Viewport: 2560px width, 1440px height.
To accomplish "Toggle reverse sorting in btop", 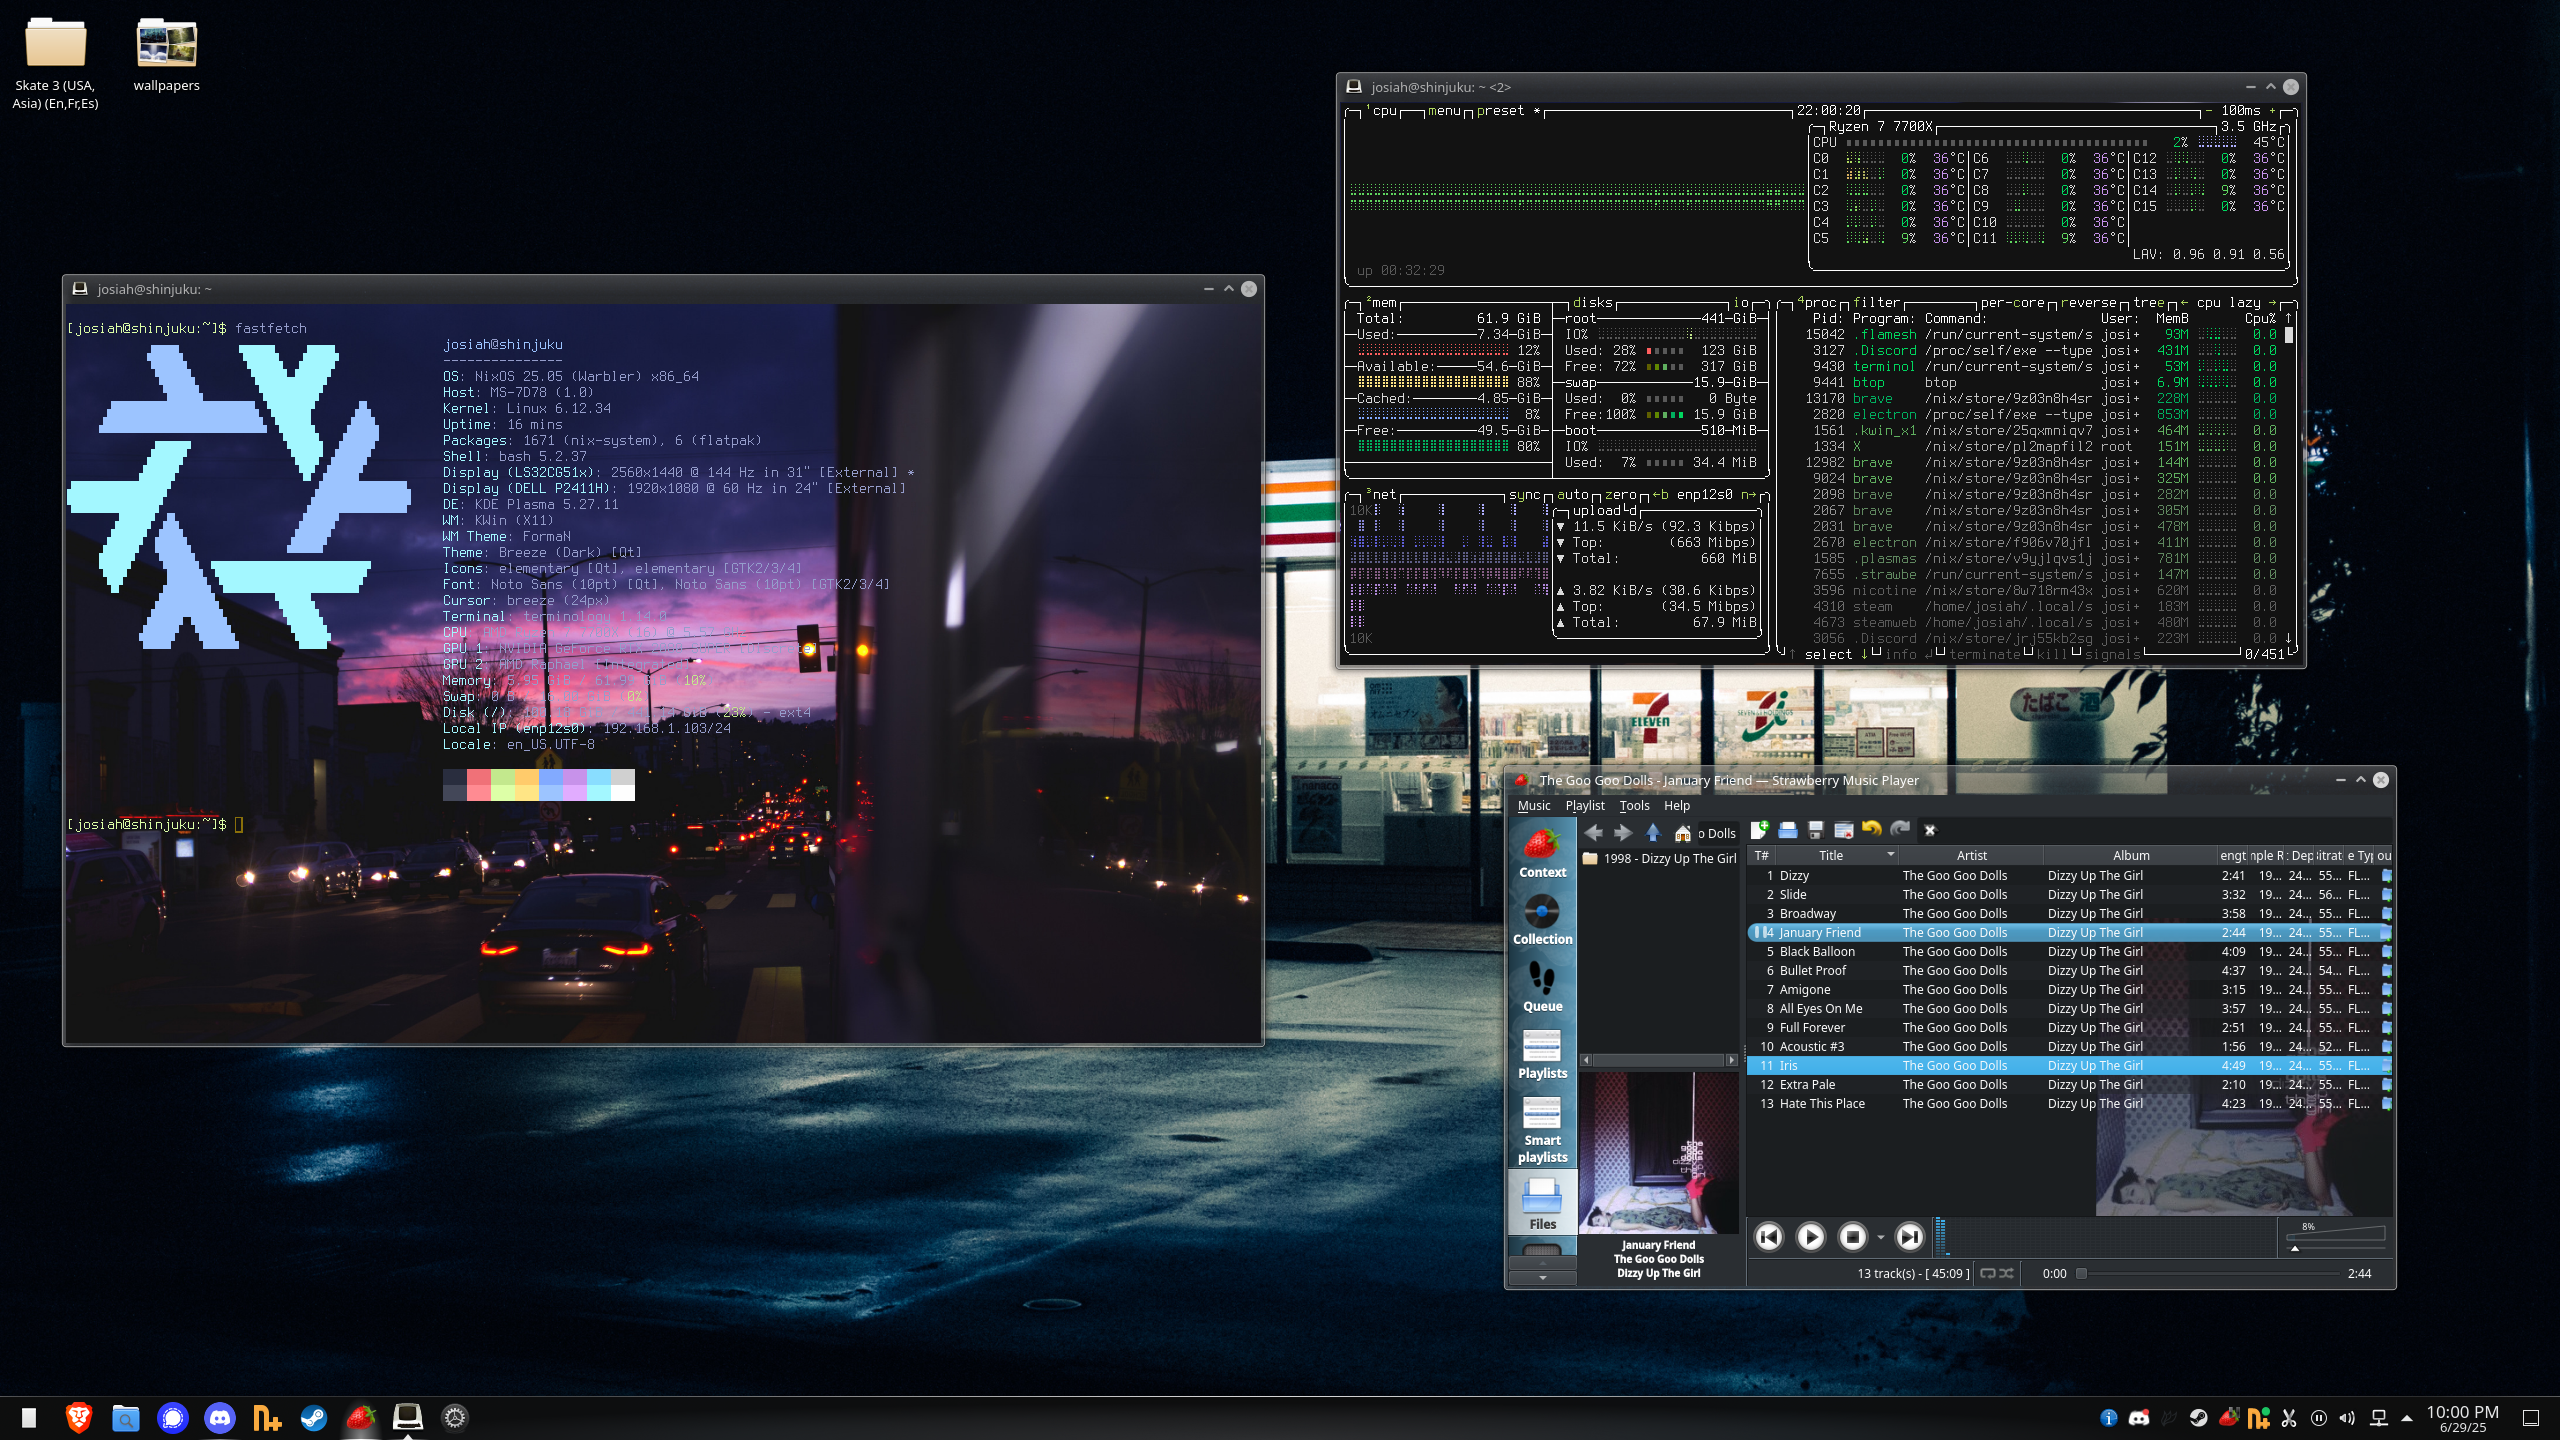I will 2088,303.
